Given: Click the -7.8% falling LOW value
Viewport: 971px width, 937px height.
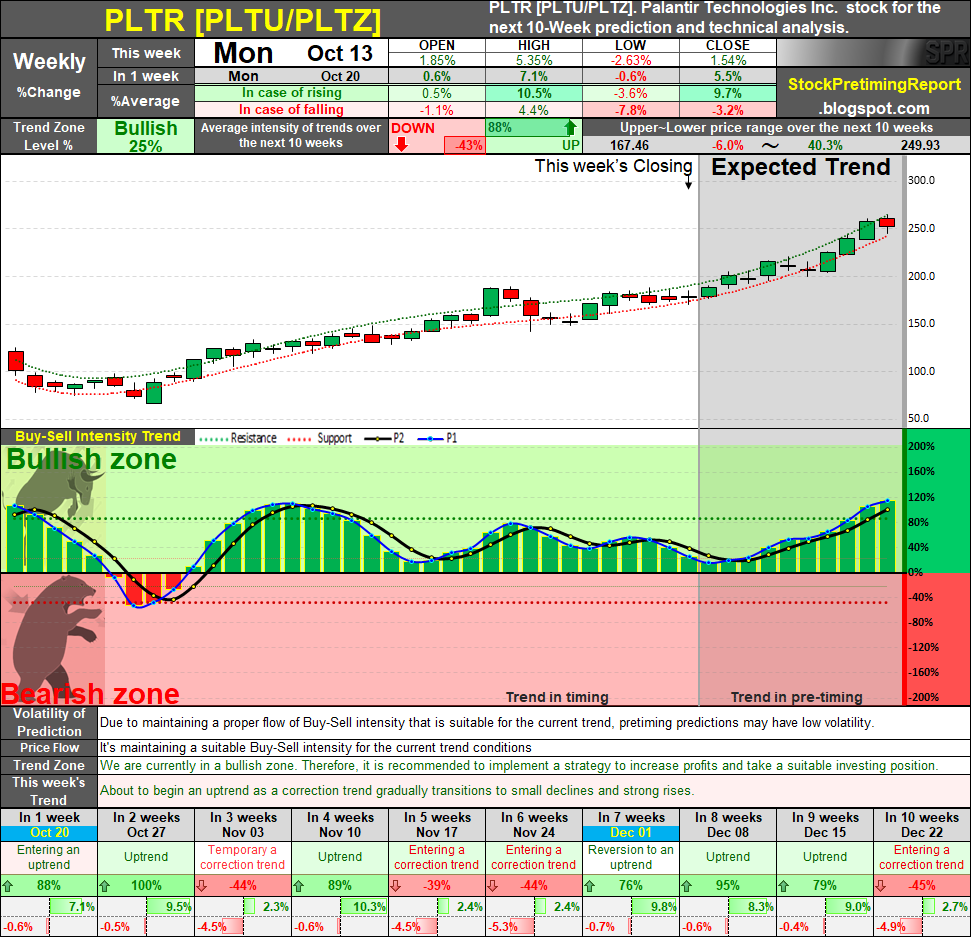Looking at the screenshot, I should (x=630, y=110).
